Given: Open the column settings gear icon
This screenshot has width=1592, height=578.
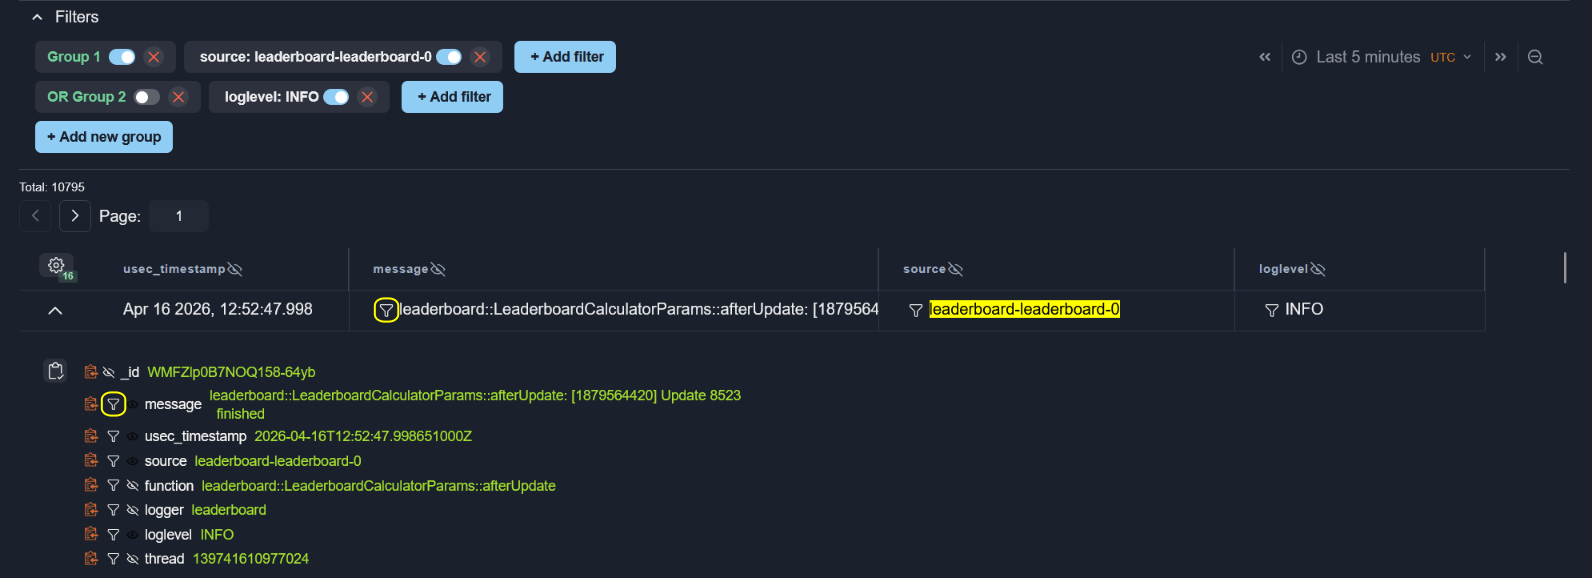Looking at the screenshot, I should click(56, 266).
